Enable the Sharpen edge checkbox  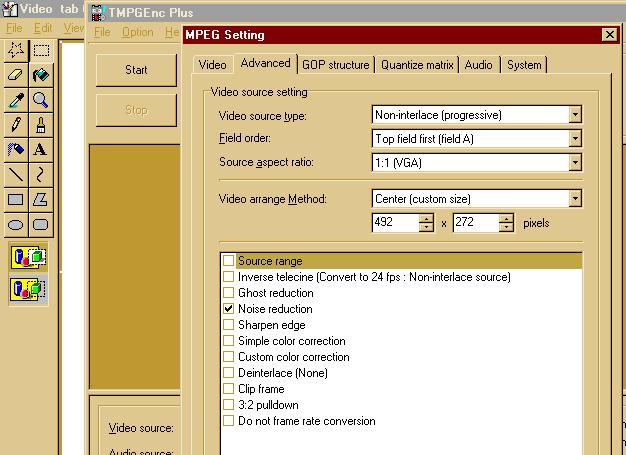click(228, 324)
